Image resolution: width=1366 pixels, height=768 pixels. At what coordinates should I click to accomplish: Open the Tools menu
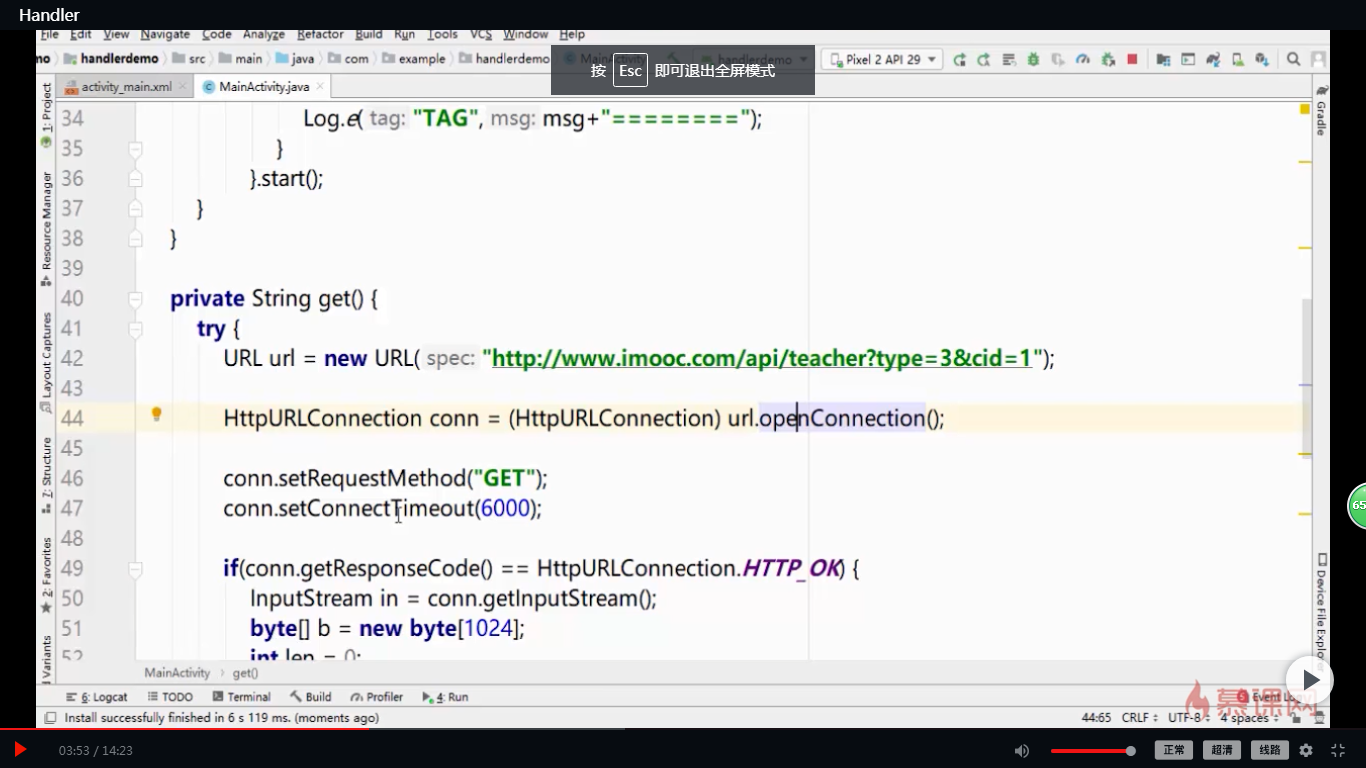click(x=442, y=34)
